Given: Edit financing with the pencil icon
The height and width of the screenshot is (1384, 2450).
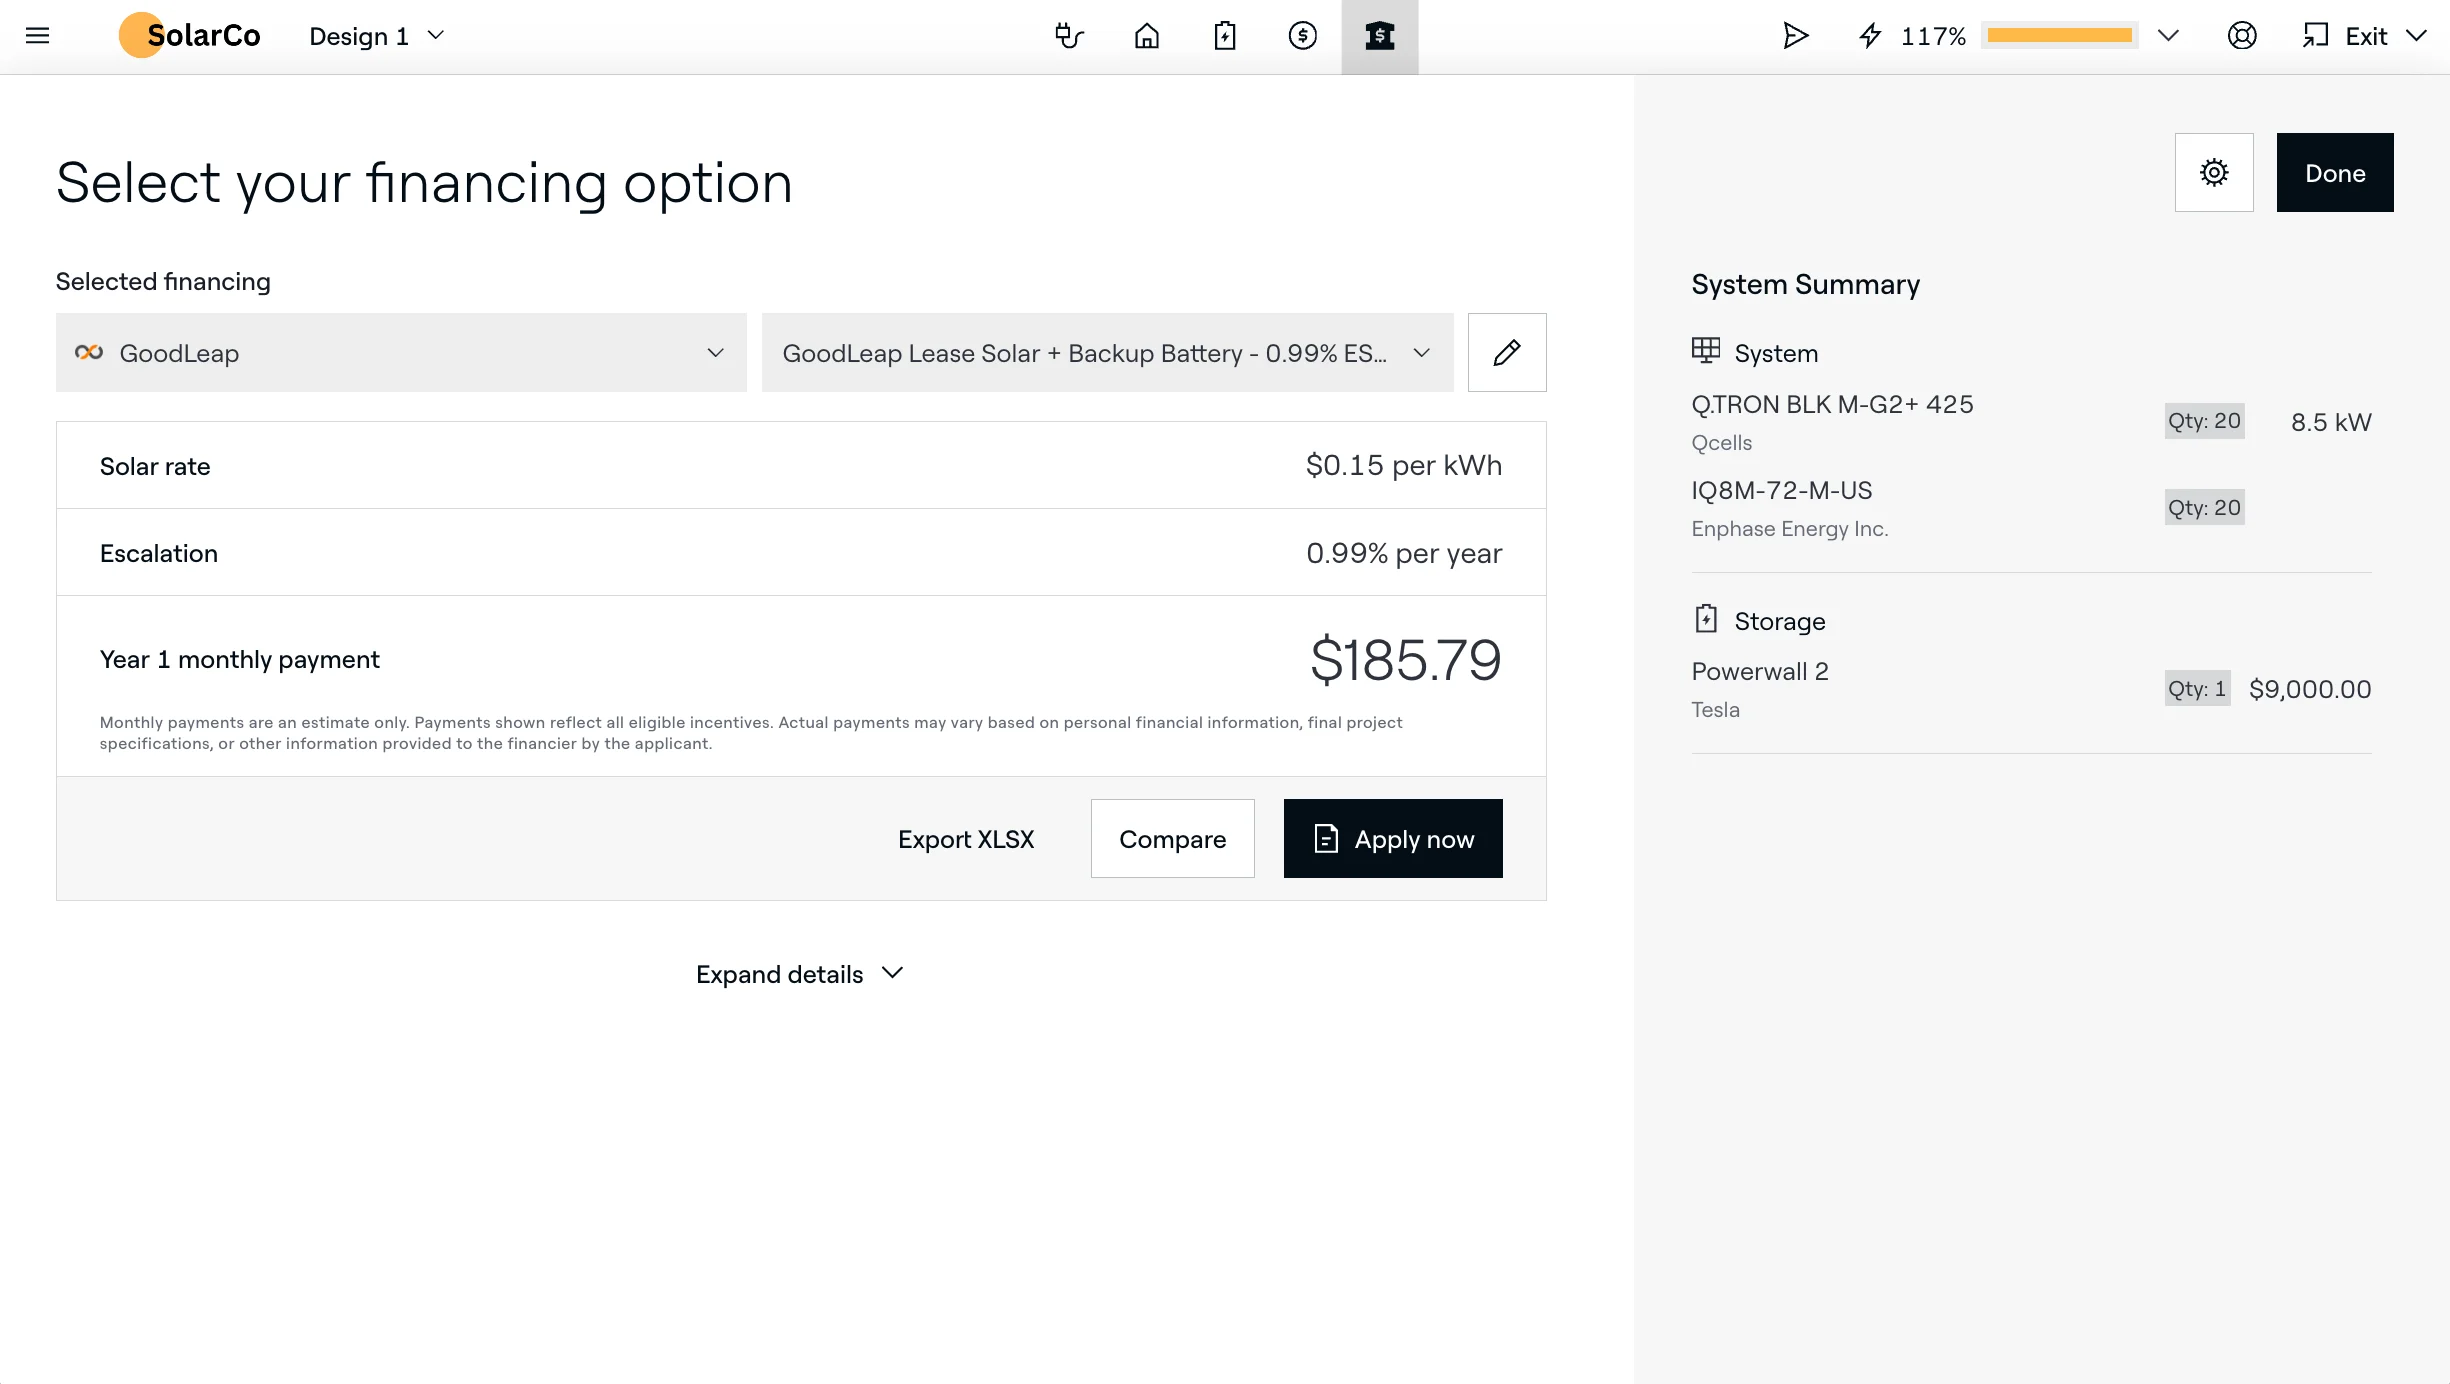Looking at the screenshot, I should pos(1507,352).
